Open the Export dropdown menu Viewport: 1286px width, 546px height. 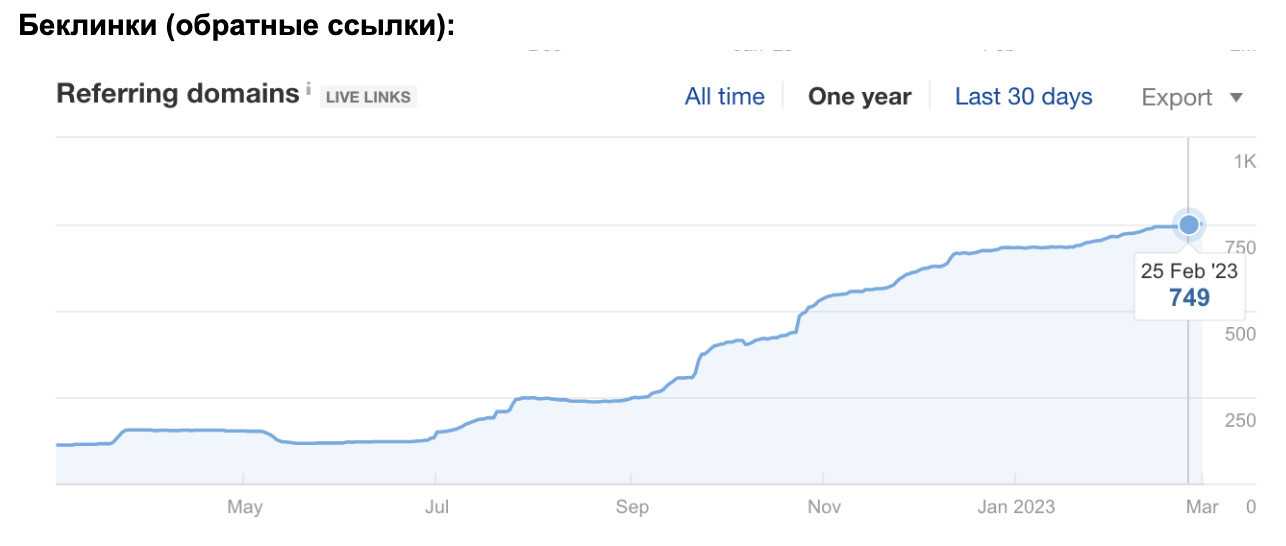(1177, 97)
